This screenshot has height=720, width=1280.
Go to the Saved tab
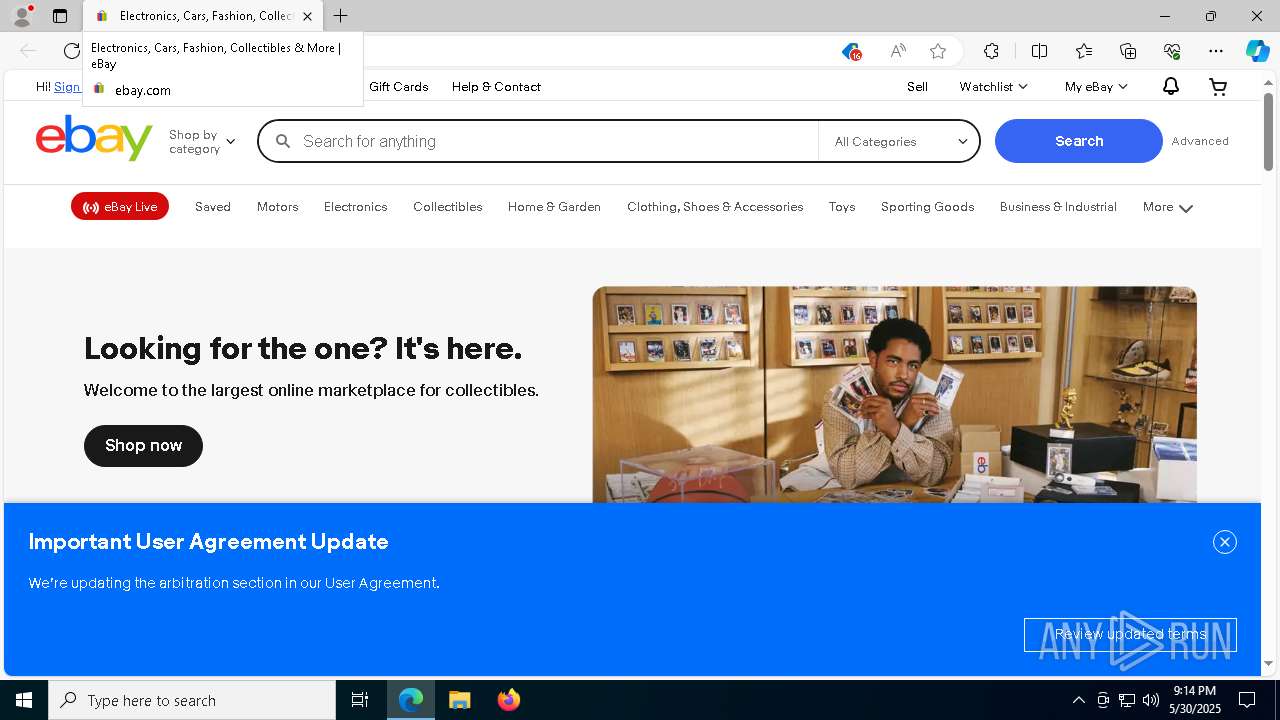213,207
